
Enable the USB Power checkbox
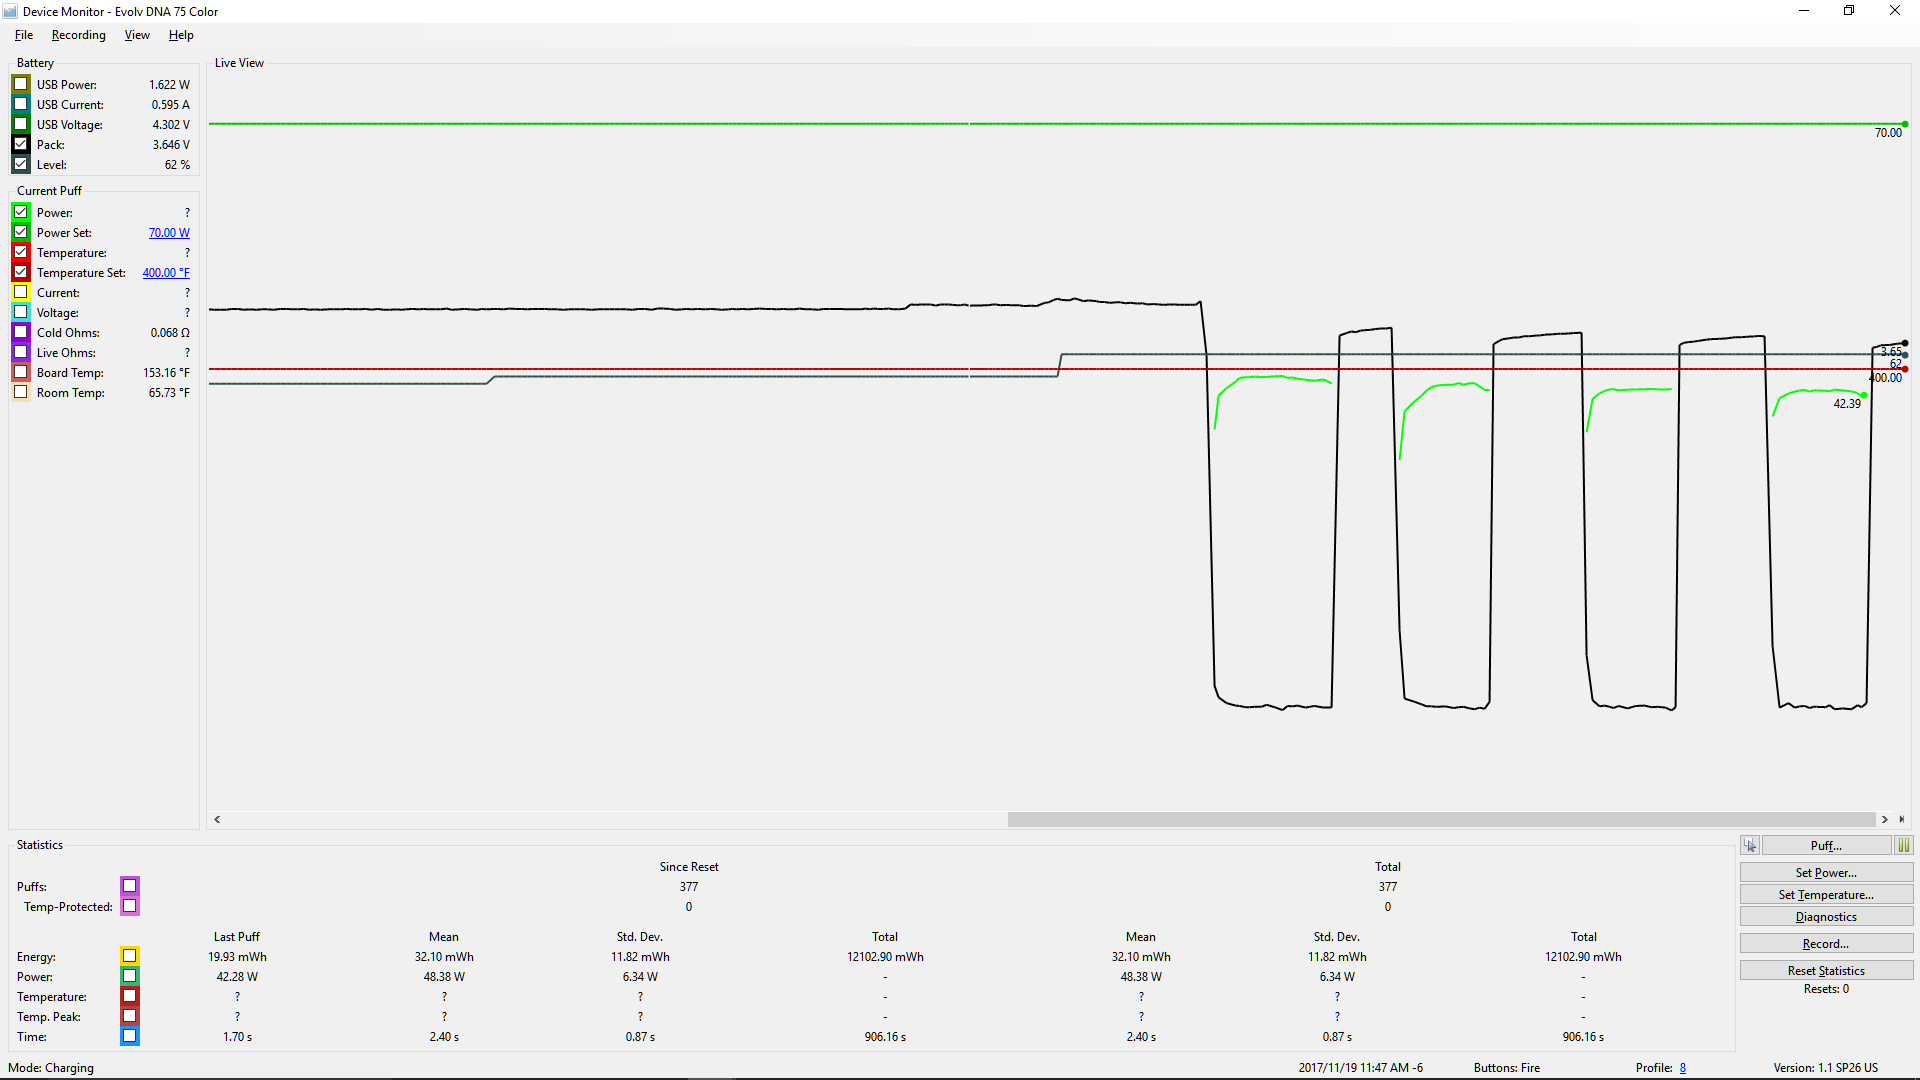click(21, 84)
